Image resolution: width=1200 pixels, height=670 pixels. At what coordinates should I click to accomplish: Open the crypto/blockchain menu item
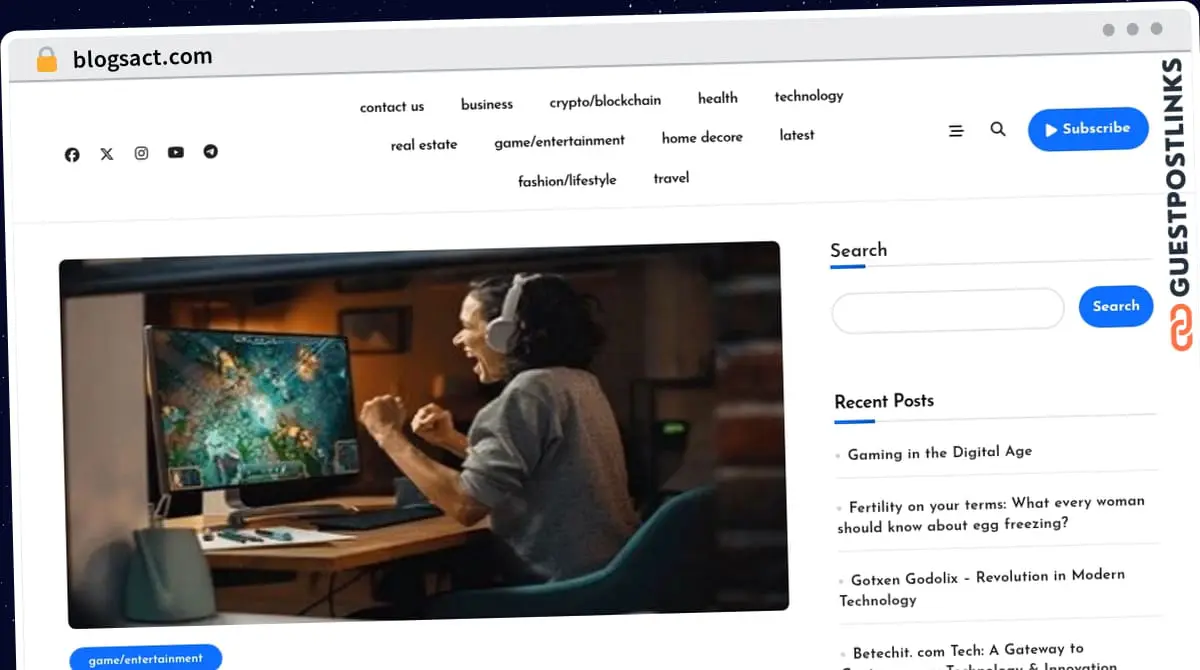click(605, 101)
